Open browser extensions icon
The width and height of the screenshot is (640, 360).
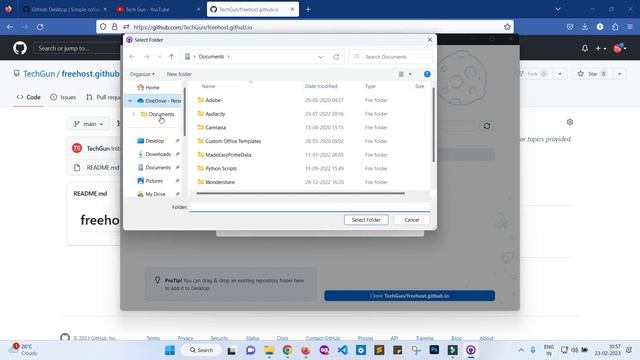pos(615,27)
